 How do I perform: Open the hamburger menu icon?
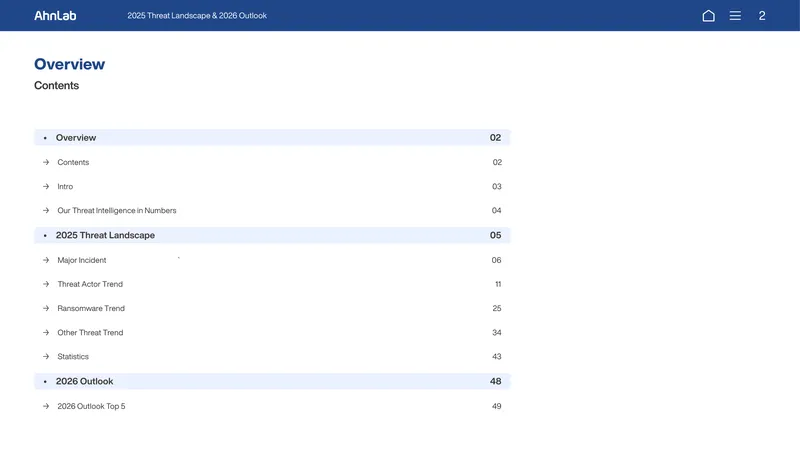tap(735, 16)
